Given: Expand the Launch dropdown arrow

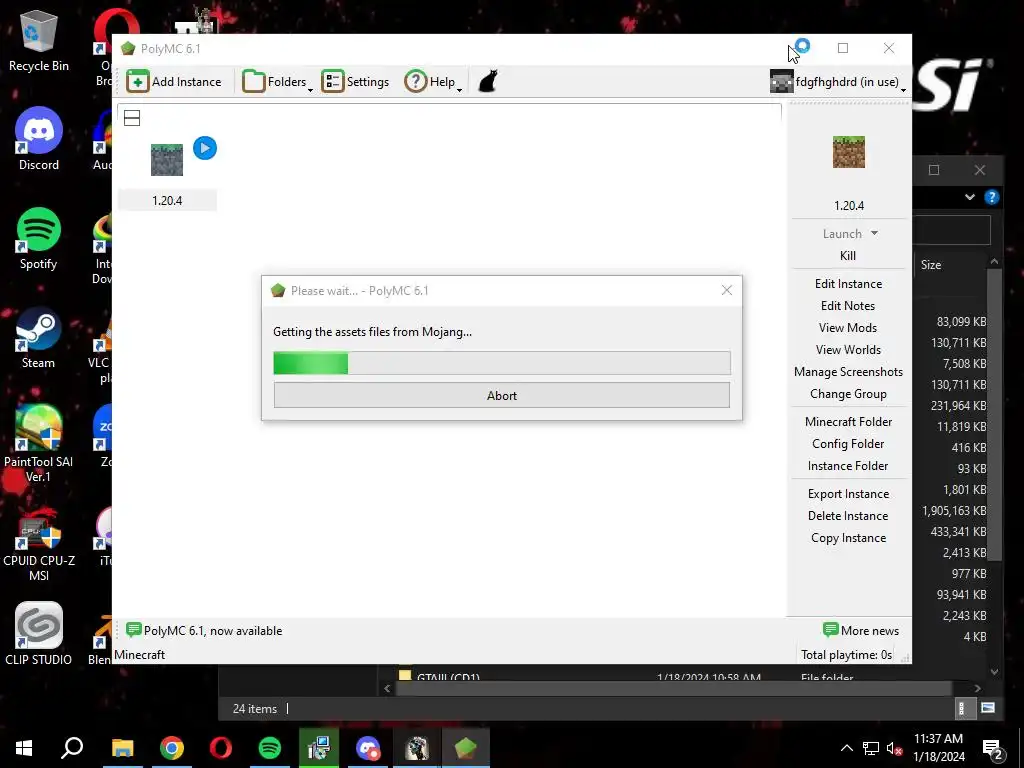Looking at the screenshot, I should click(874, 233).
